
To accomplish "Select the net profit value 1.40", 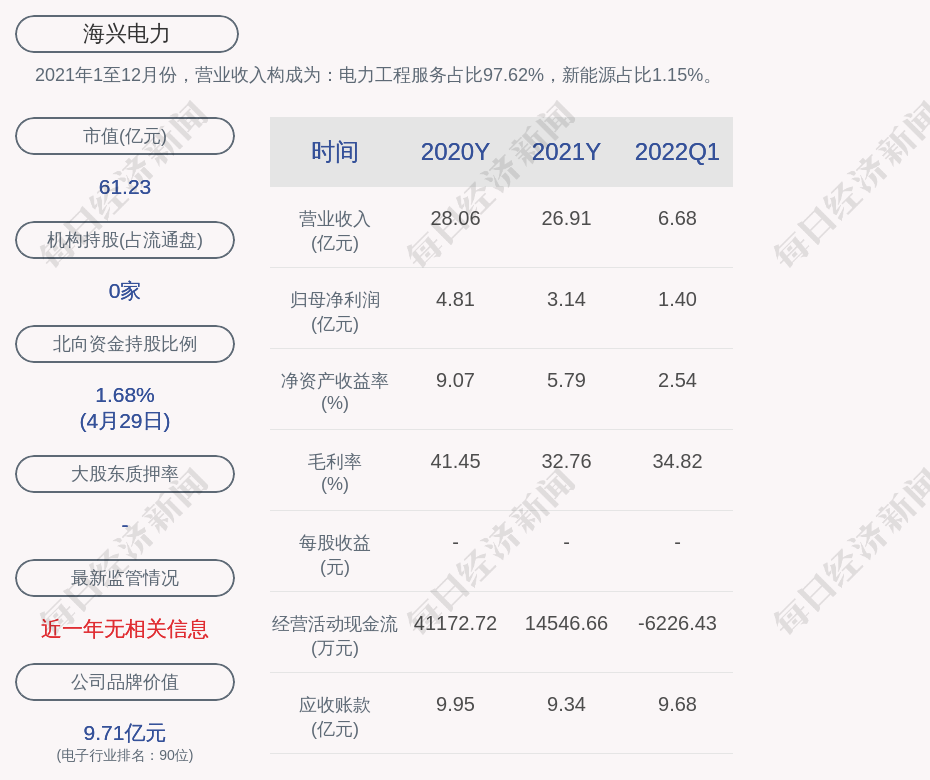I will 677,300.
